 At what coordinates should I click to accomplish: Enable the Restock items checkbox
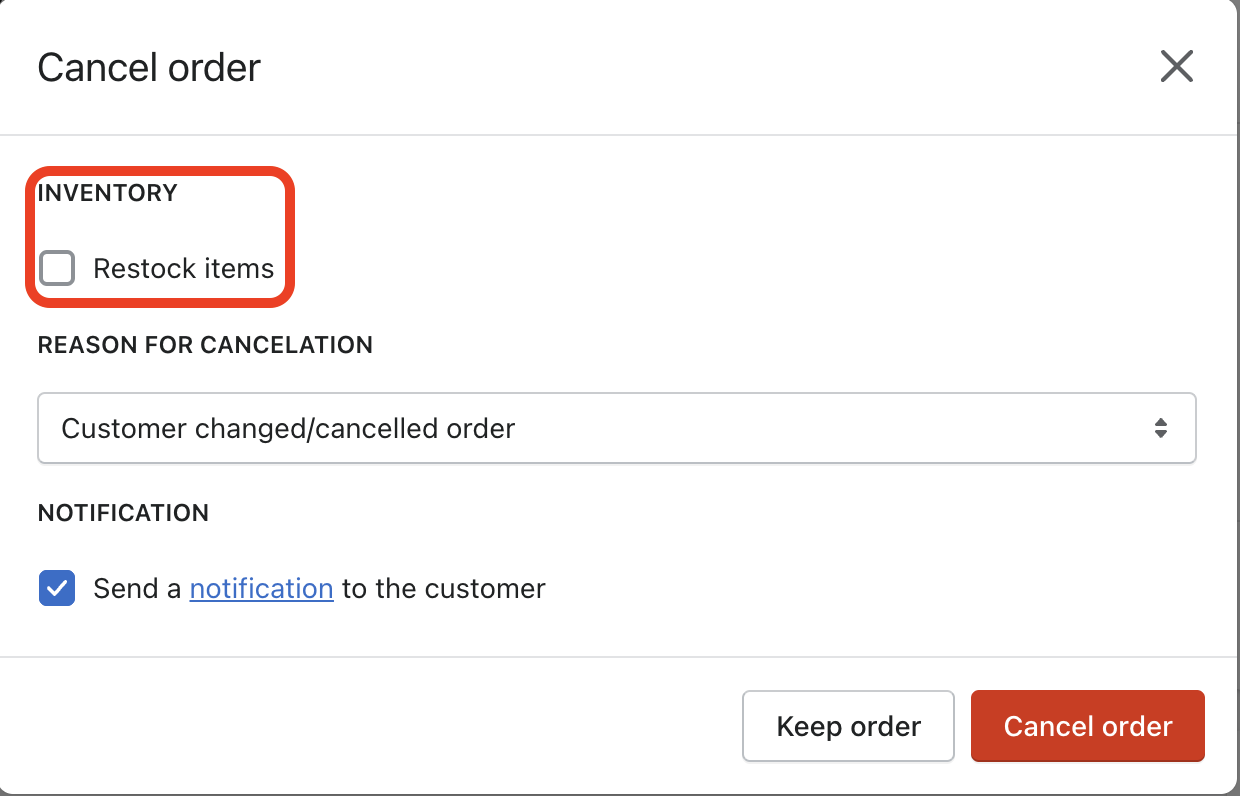pos(57,268)
